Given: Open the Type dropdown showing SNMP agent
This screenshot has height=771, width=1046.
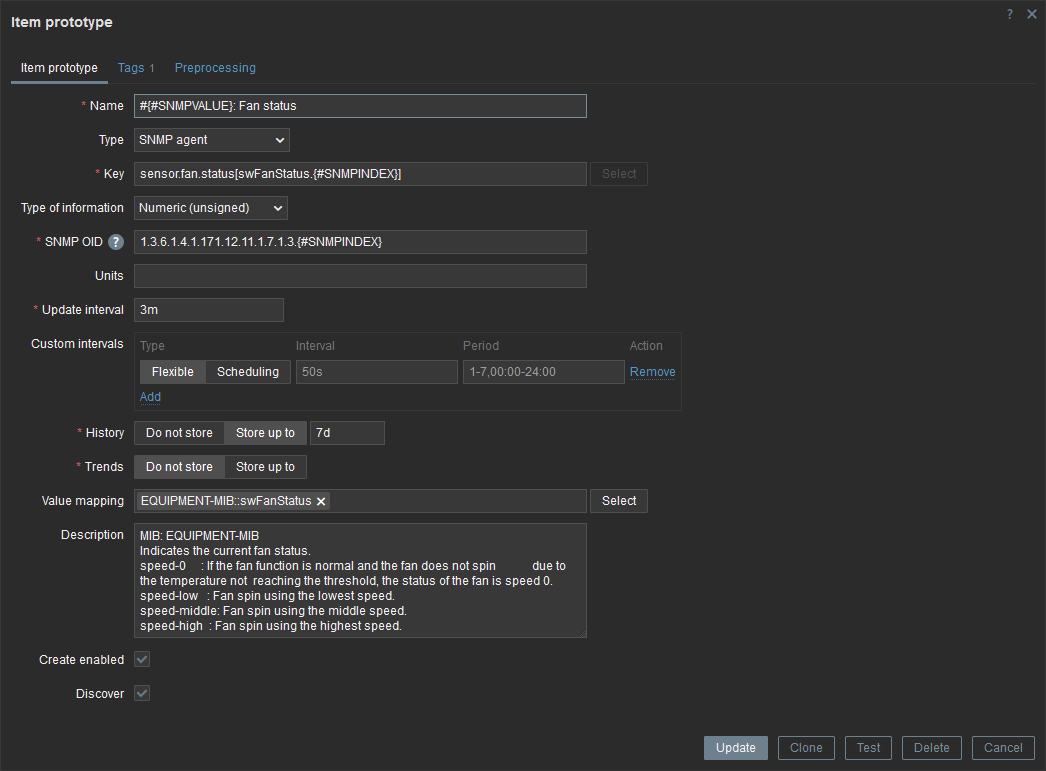Looking at the screenshot, I should tap(212, 140).
